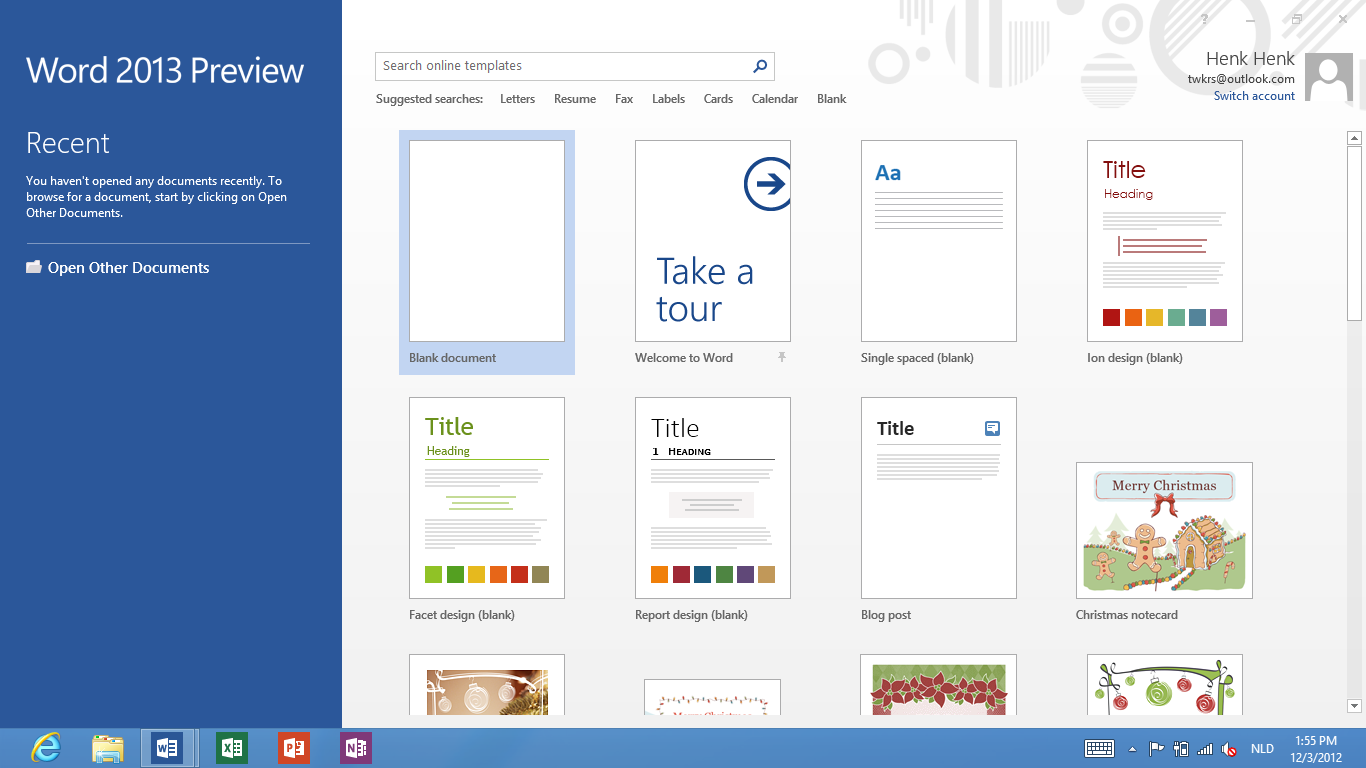Launch OneNote from the taskbar
Screen dimensions: 1366x768
pos(355,748)
